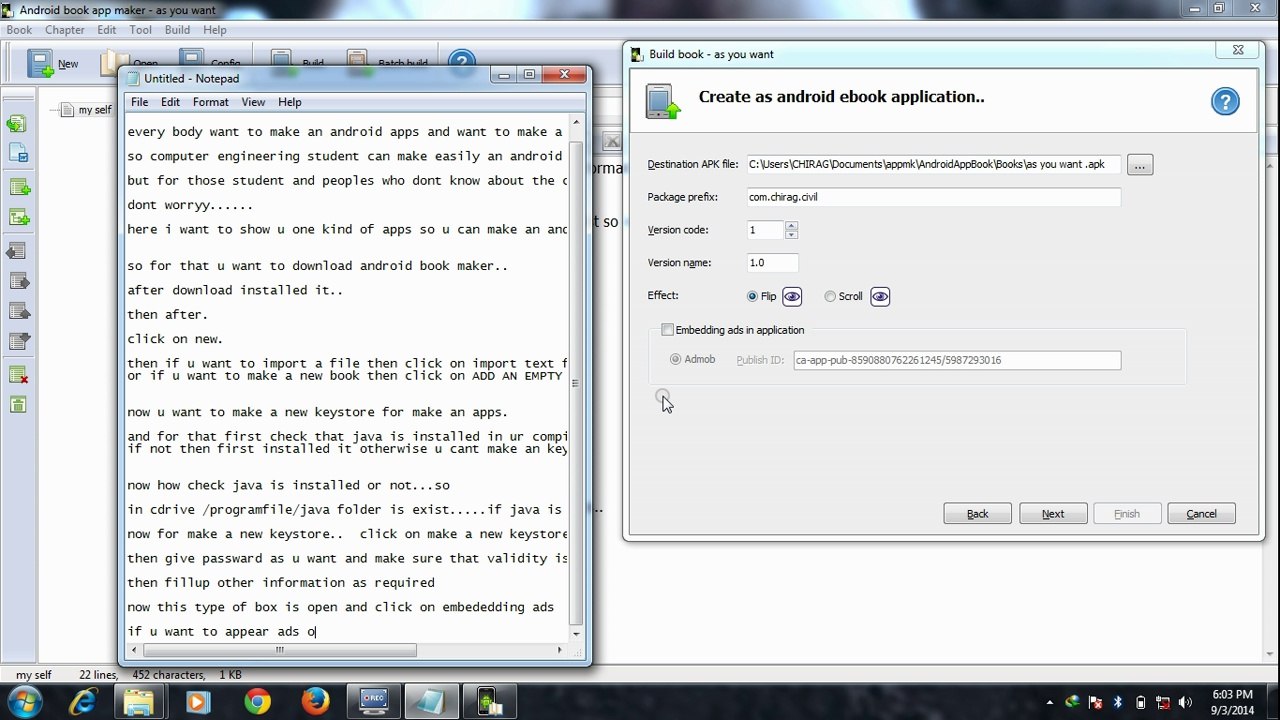
Task: Enable Embedding ads in application checkbox
Action: click(x=667, y=330)
